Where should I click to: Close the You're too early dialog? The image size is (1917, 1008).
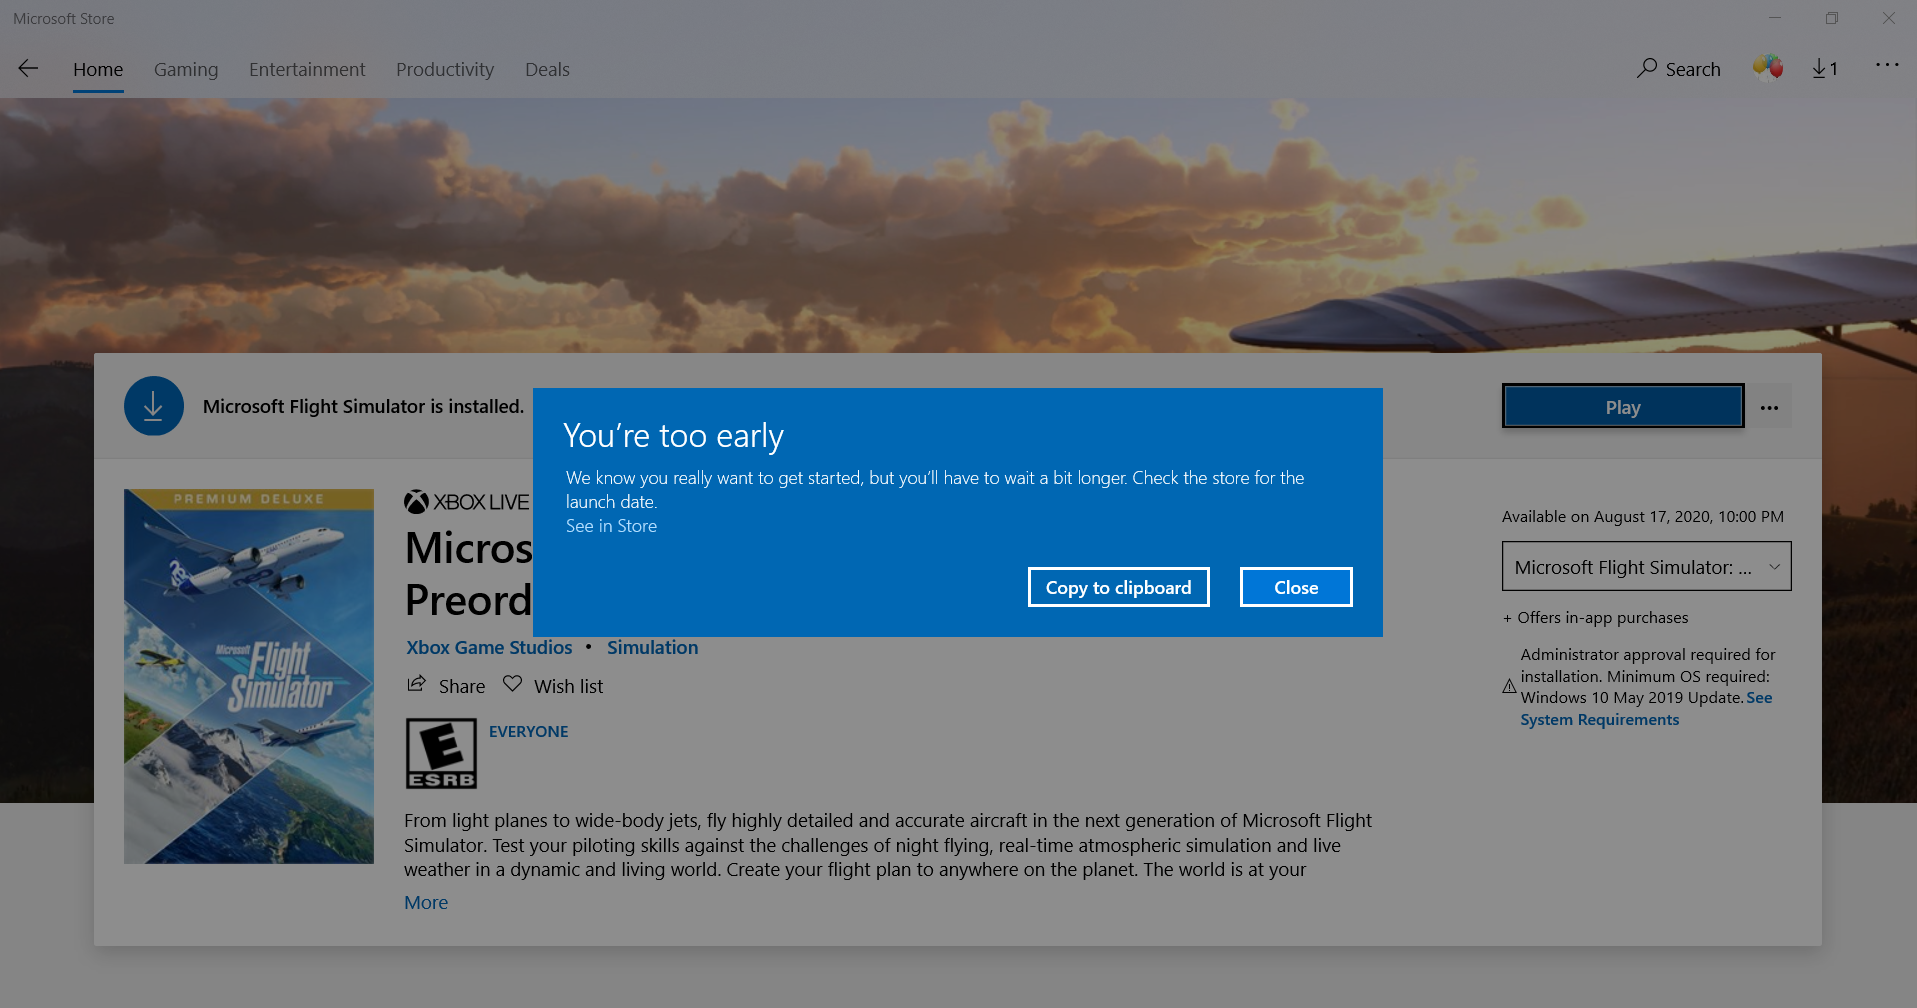click(1296, 587)
